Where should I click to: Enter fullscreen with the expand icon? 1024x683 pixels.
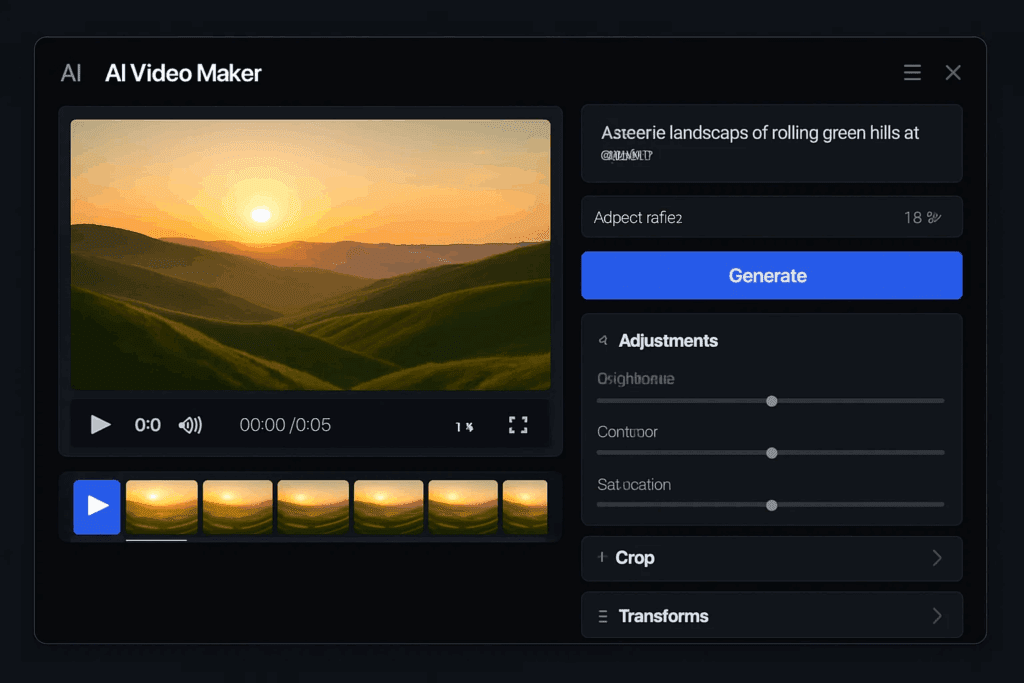point(518,424)
